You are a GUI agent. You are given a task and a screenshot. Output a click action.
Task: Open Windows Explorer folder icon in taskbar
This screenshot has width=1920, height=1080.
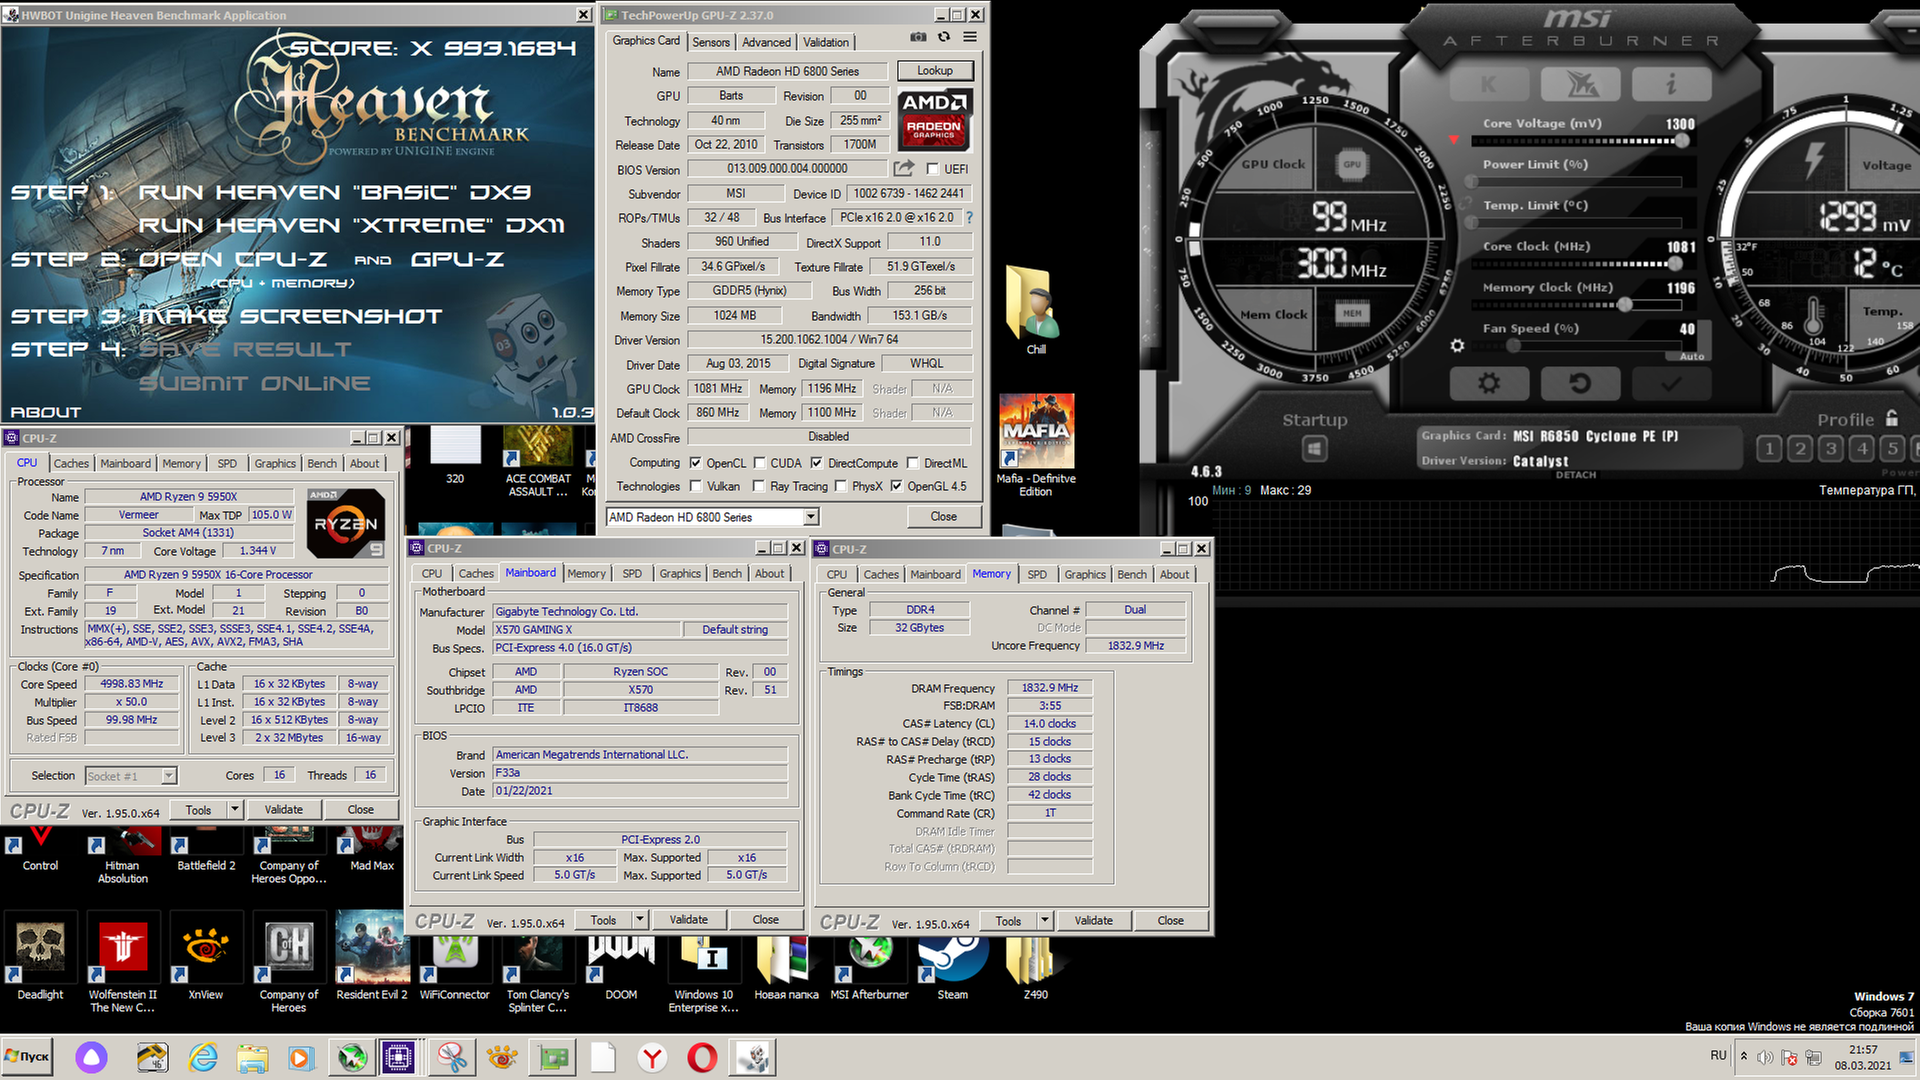tap(252, 1057)
